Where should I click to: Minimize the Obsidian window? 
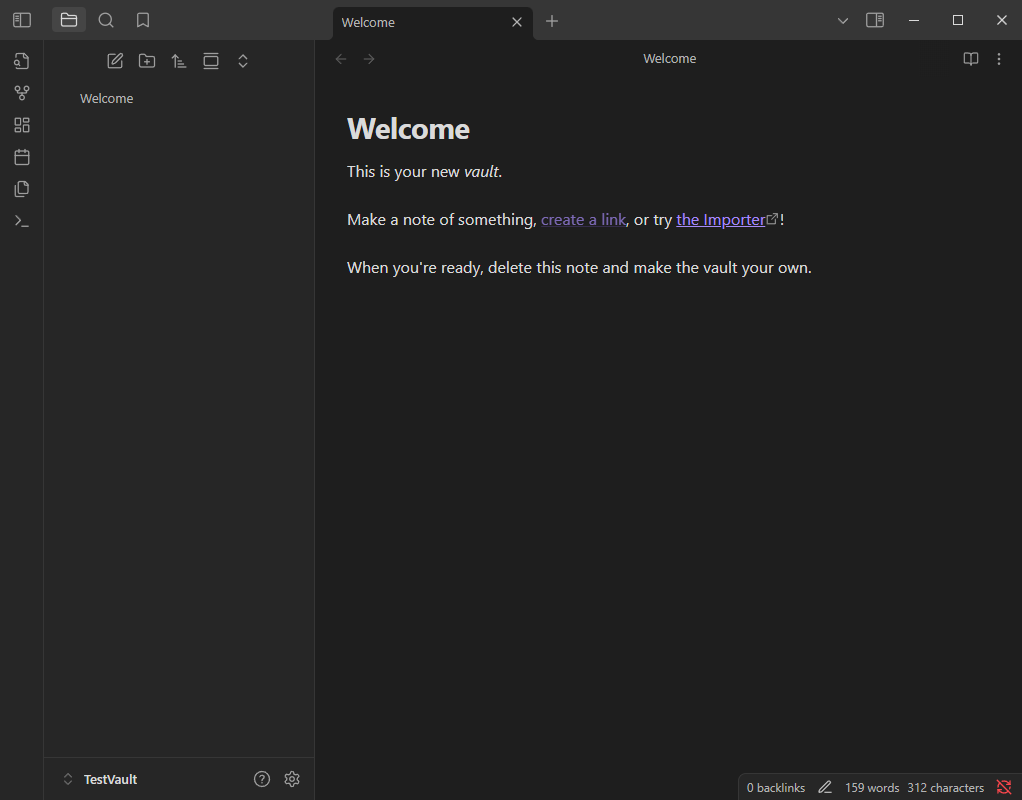tap(914, 20)
